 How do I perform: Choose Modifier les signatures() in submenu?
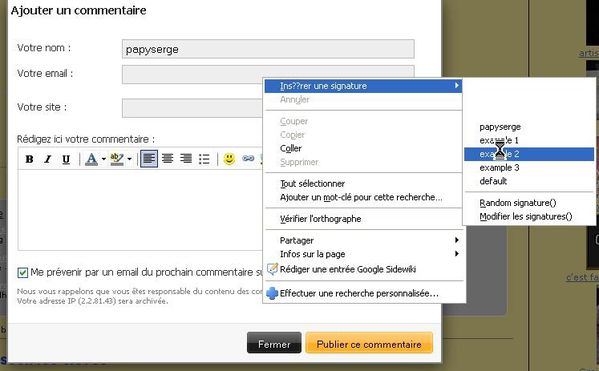pos(529,217)
